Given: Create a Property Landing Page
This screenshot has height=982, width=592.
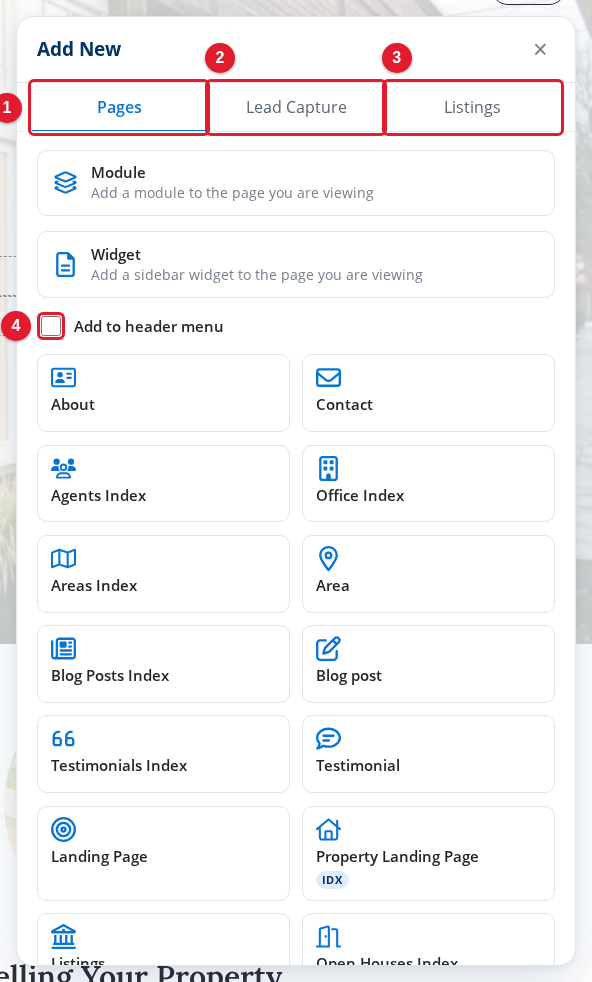Looking at the screenshot, I should (428, 853).
